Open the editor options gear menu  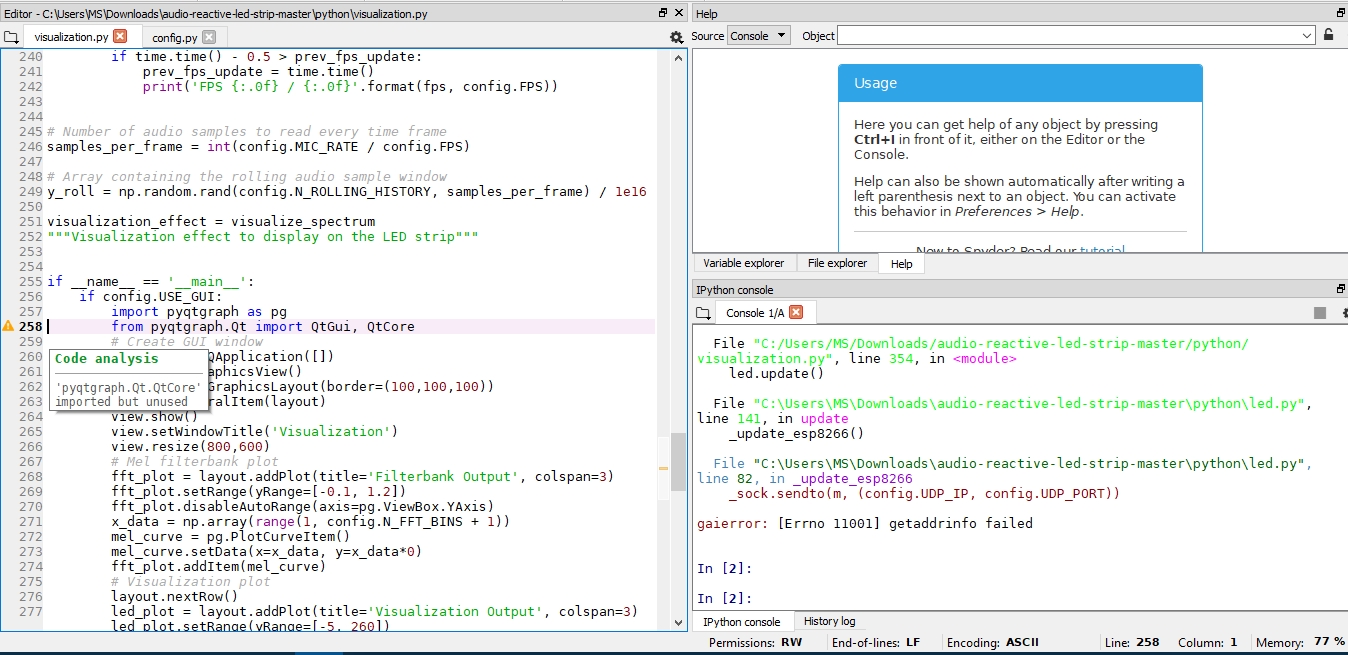click(x=676, y=36)
